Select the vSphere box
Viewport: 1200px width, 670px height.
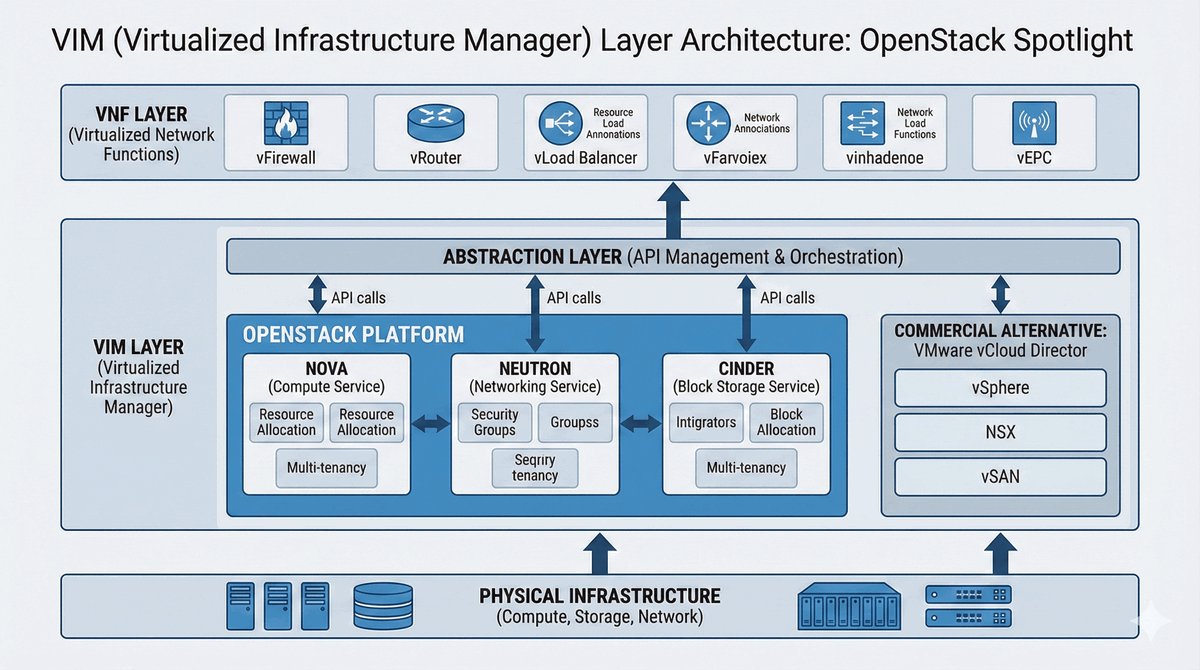1000,388
